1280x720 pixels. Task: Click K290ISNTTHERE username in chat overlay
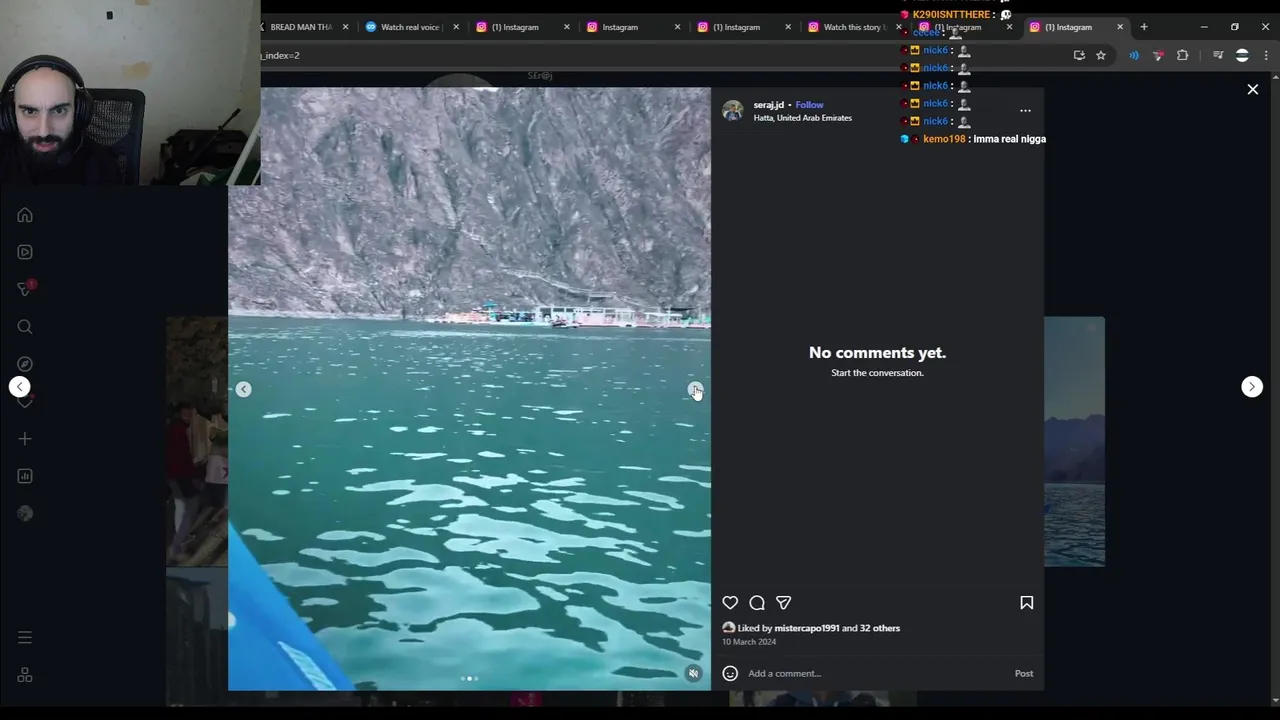click(951, 15)
